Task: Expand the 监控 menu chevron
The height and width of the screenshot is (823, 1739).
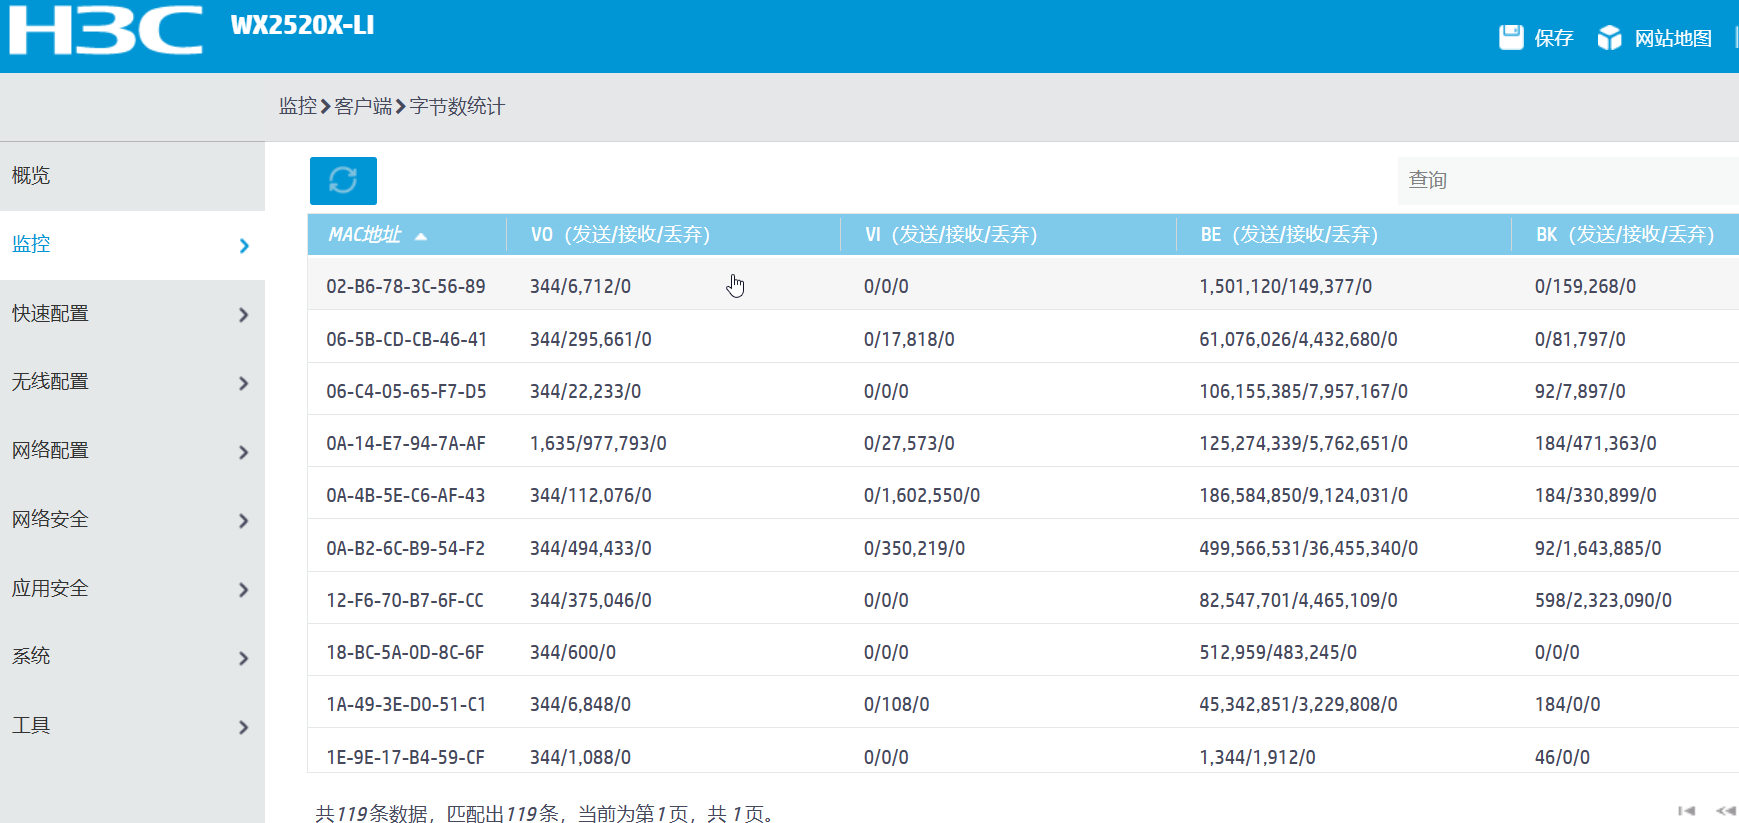Action: (244, 246)
